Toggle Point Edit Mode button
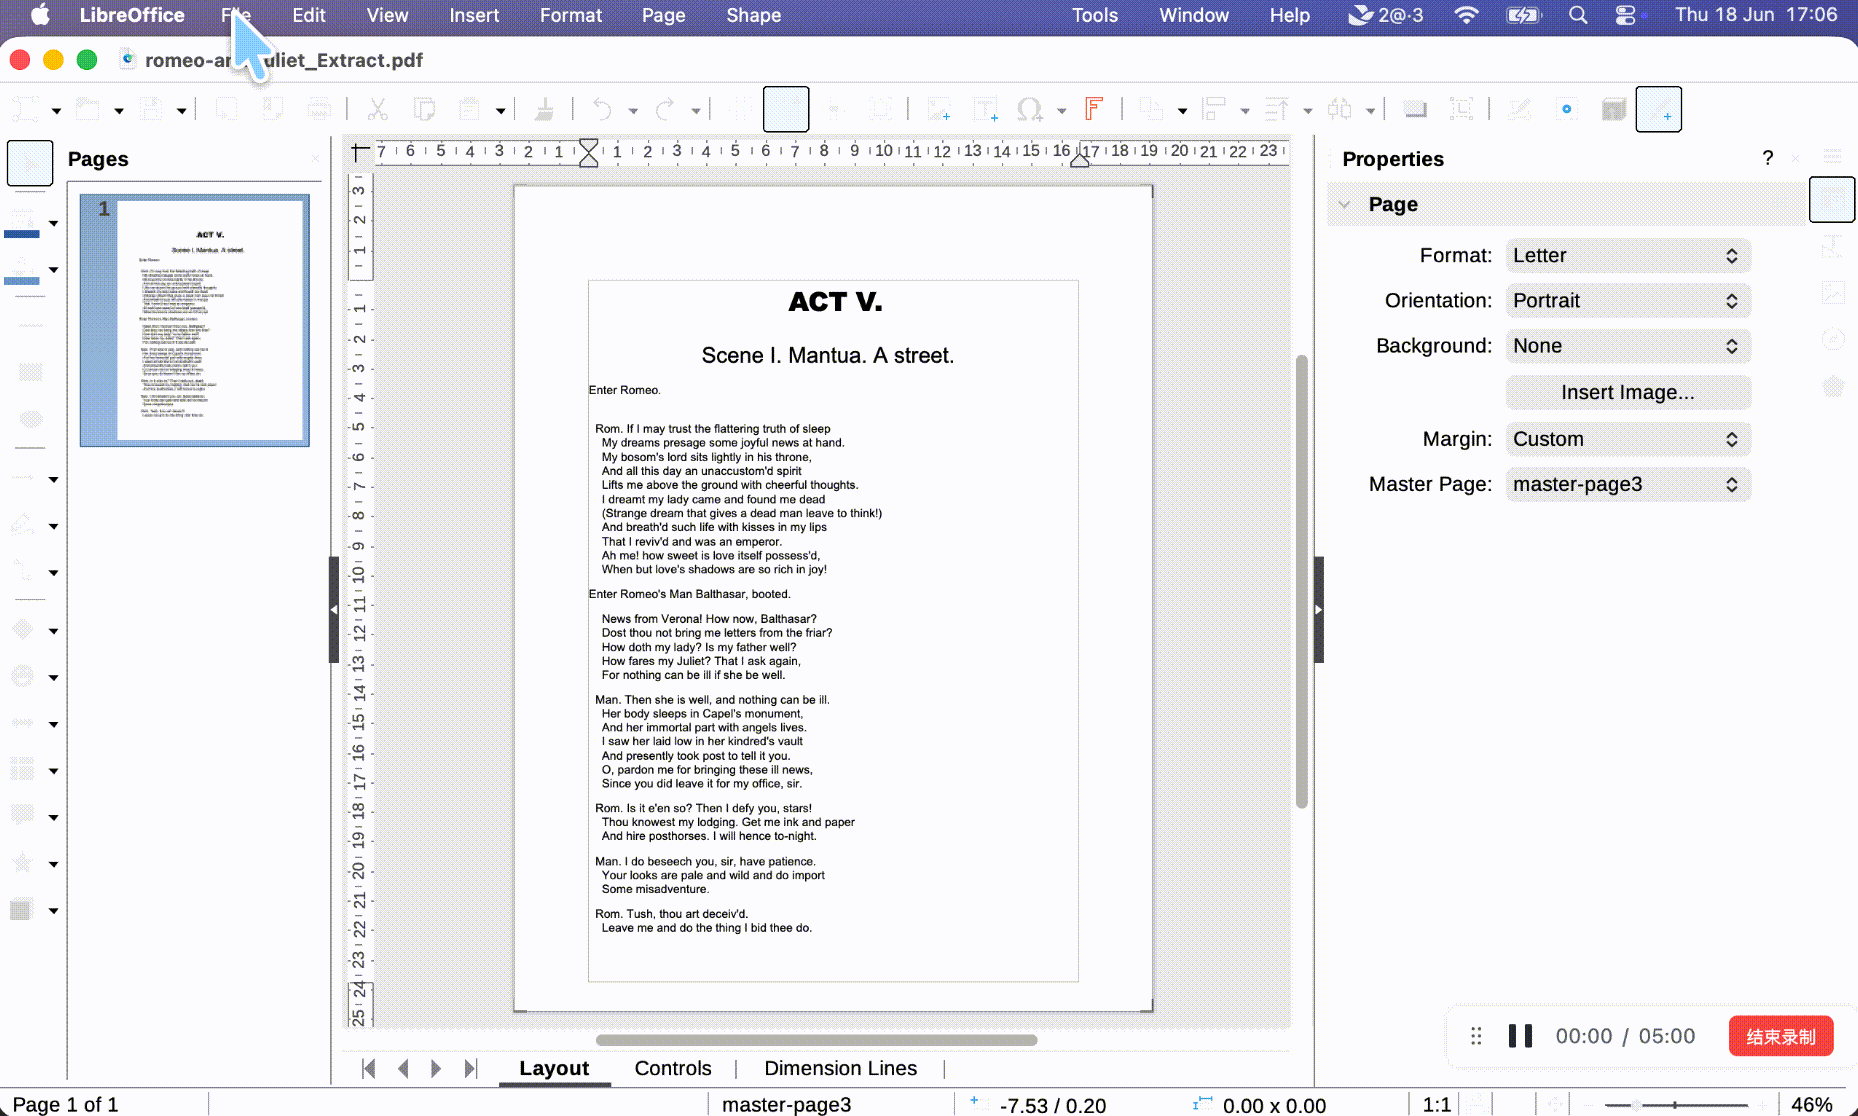This screenshot has height=1116, width=1858. (1519, 109)
